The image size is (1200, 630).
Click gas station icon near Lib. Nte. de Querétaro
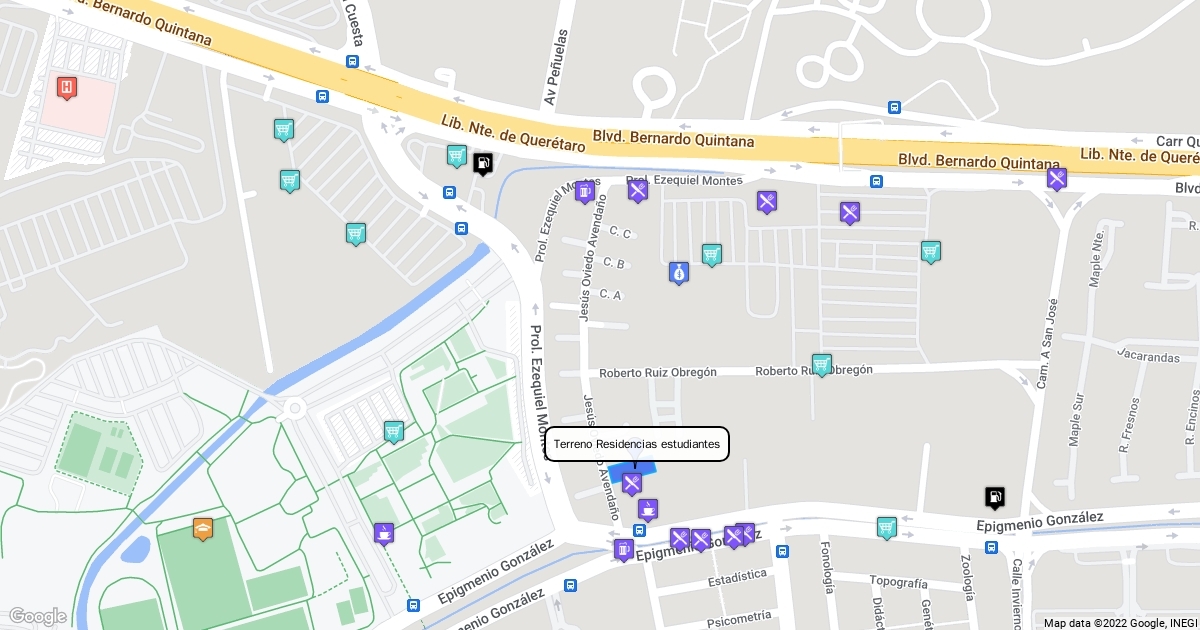483,164
